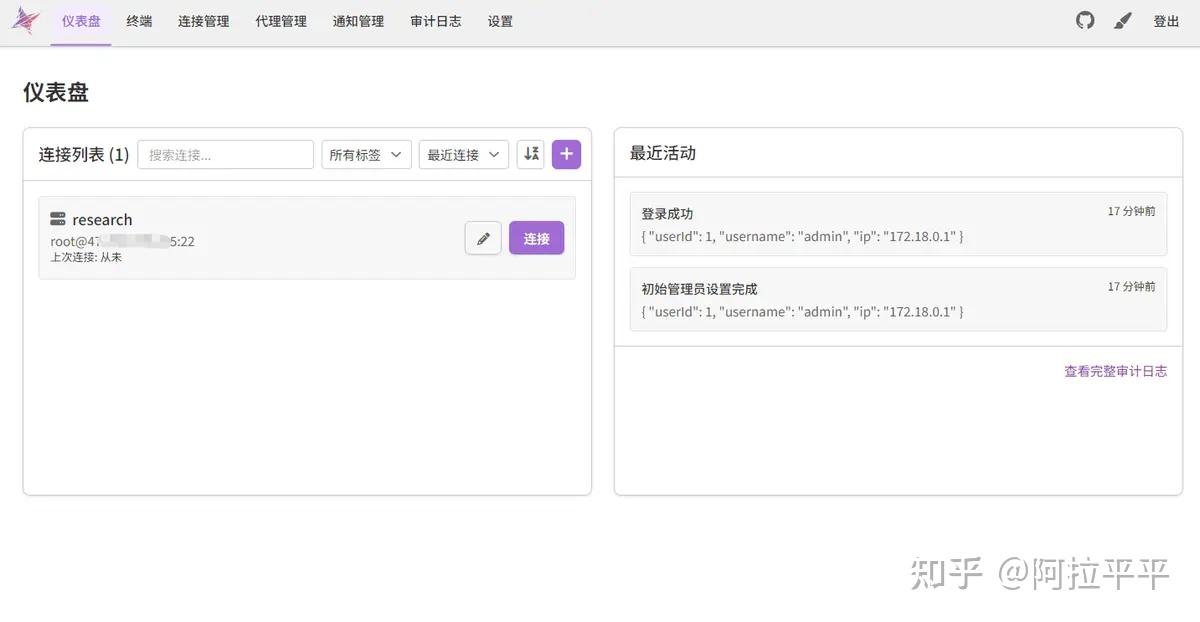Open the 连接管理 tab
Image resolution: width=1200 pixels, height=622 pixels.
pos(204,21)
